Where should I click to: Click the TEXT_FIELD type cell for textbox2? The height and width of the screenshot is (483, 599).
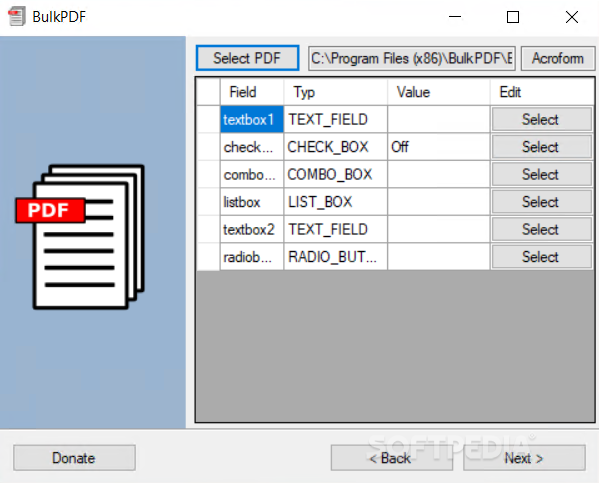point(335,230)
